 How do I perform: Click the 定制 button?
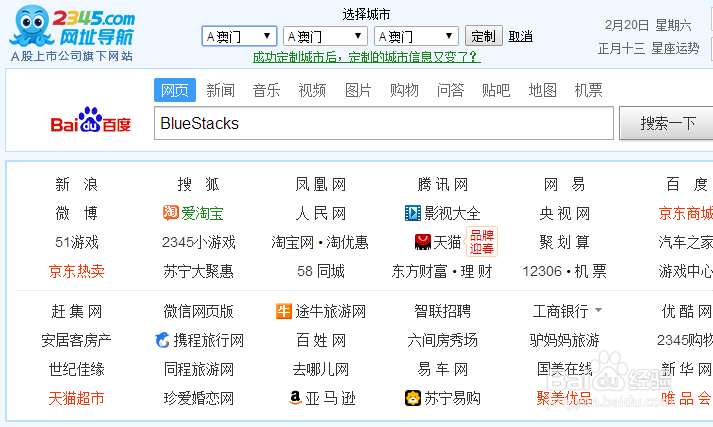(x=483, y=35)
